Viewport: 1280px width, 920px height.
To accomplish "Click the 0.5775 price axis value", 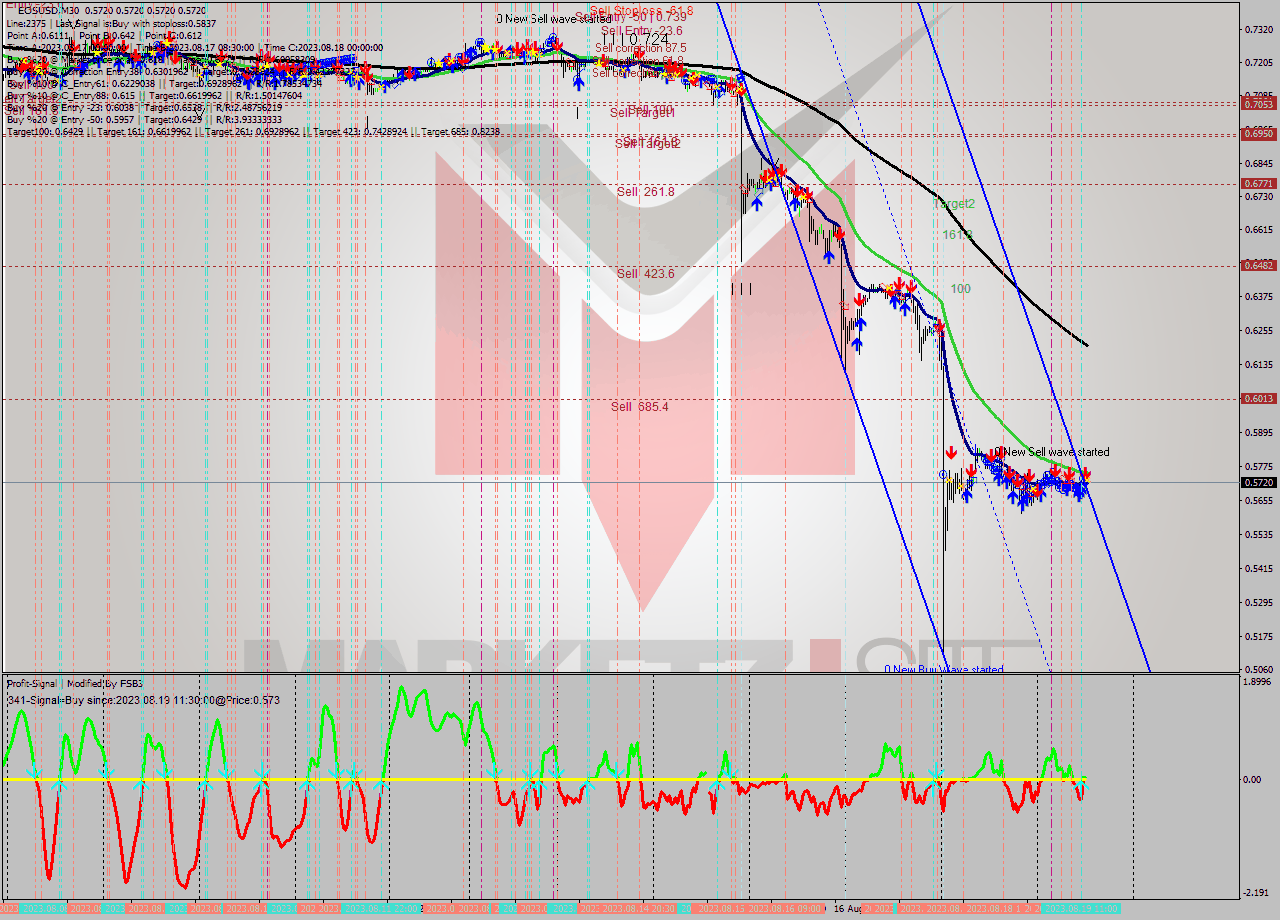I will pyautogui.click(x=1258, y=466).
